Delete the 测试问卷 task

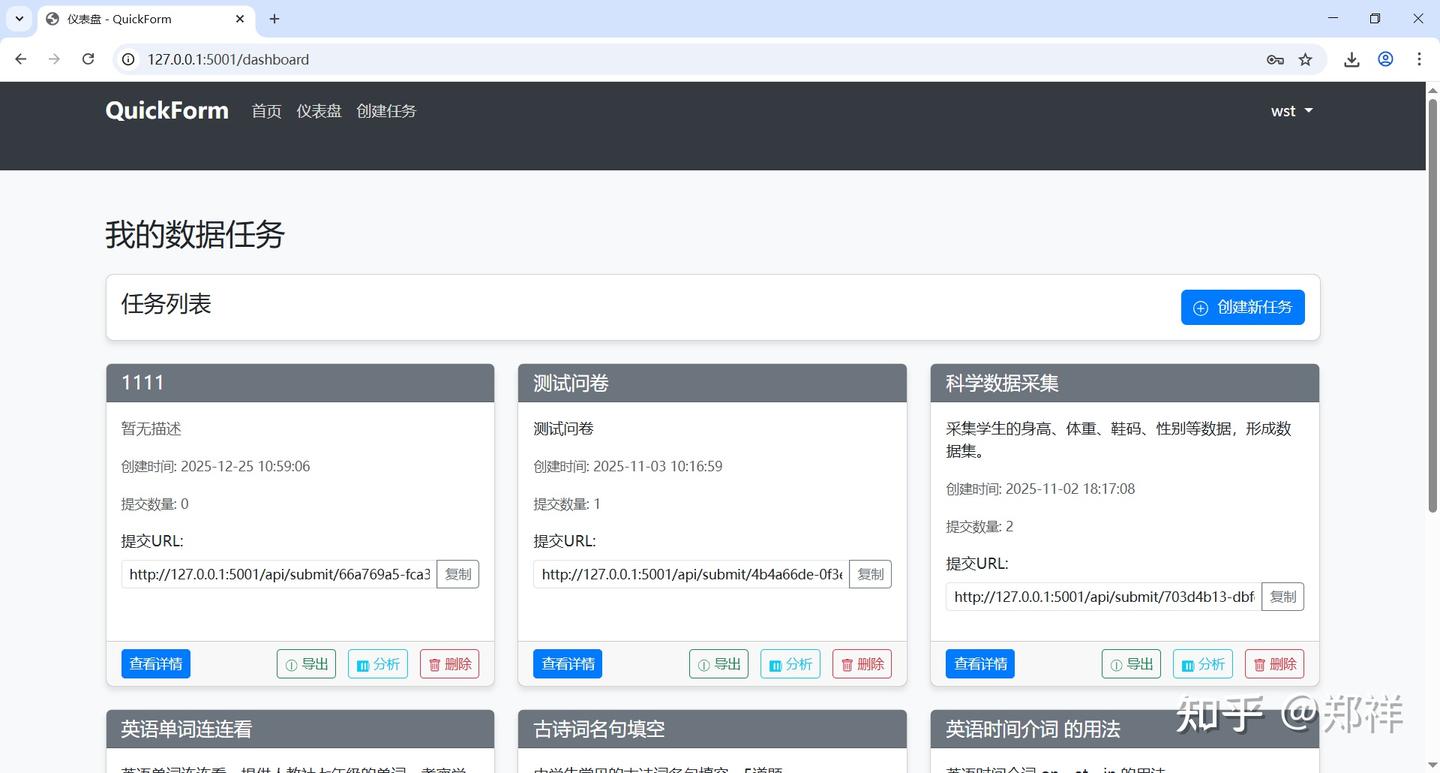coord(862,664)
